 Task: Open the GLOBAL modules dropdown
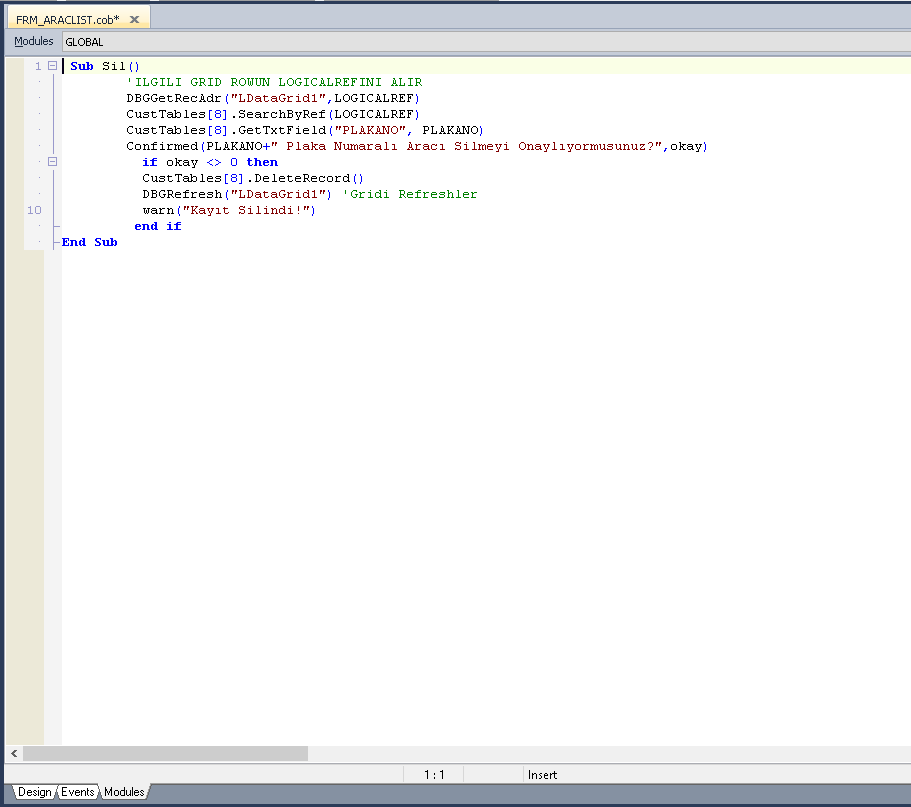[x=480, y=42]
